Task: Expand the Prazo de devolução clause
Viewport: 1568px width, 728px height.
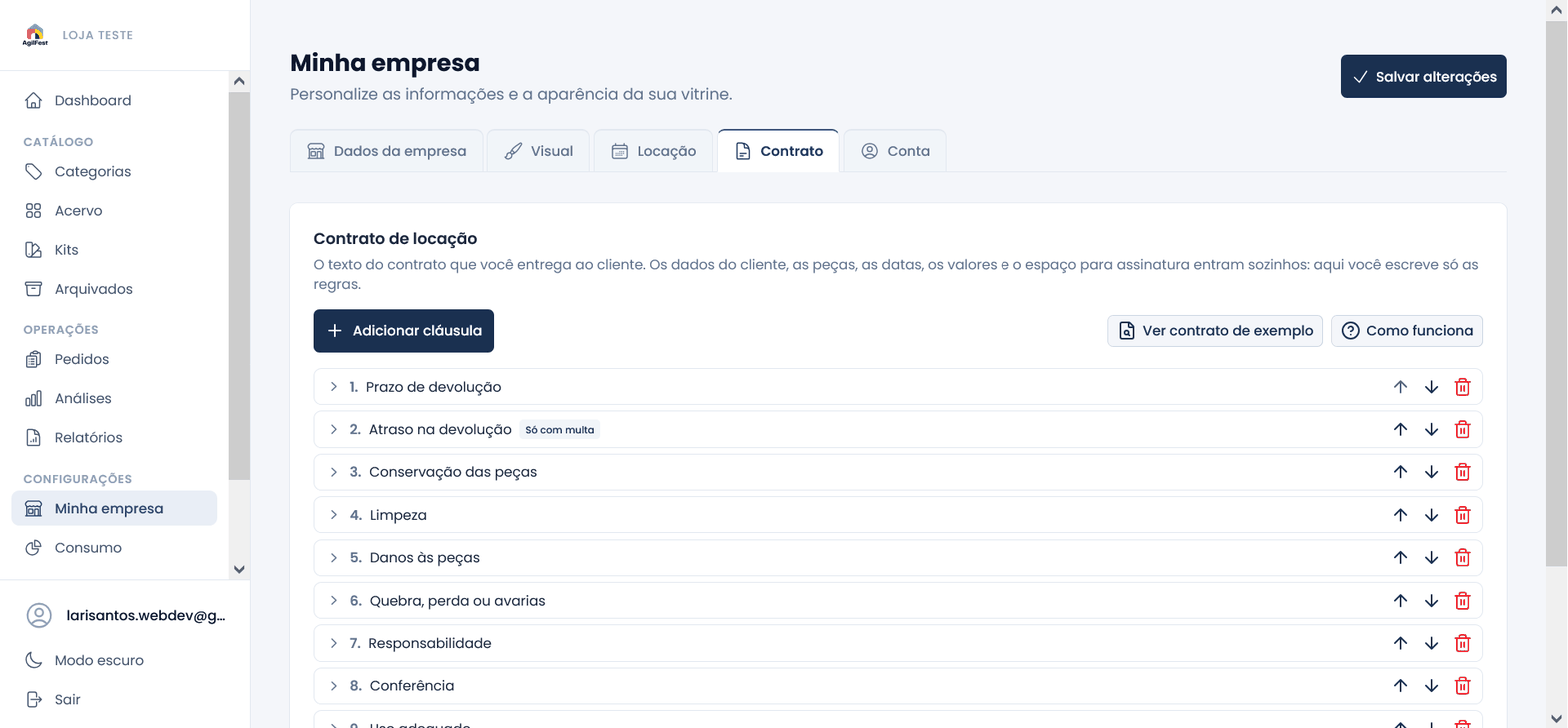Action: [x=334, y=387]
